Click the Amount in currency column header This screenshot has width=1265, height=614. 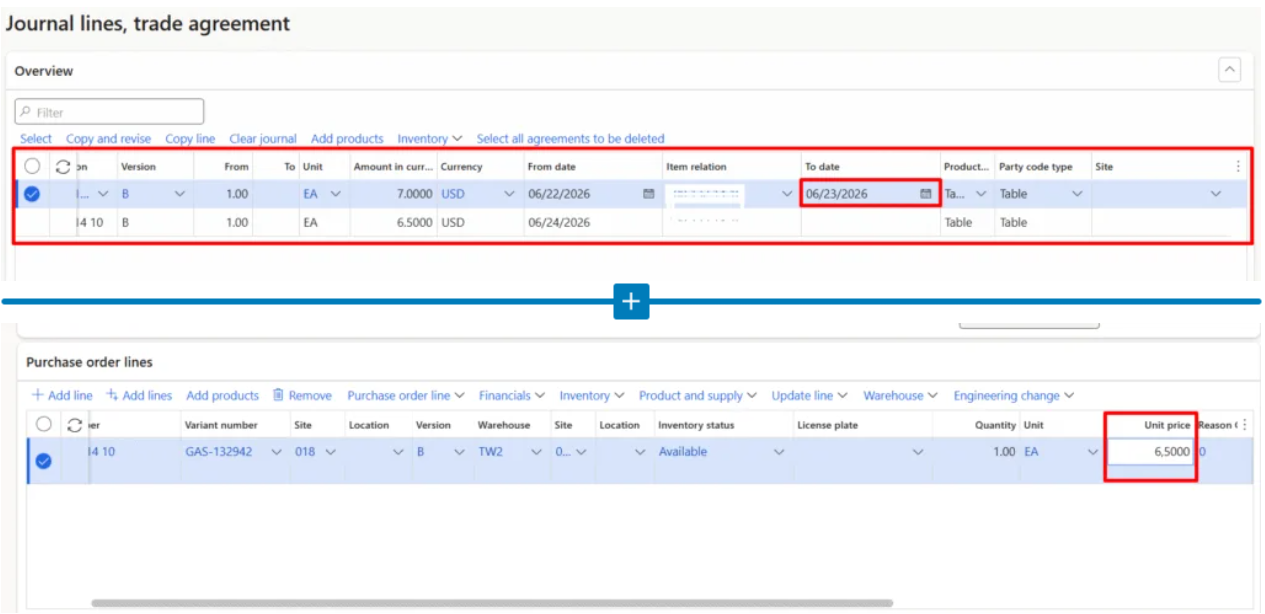(x=393, y=167)
